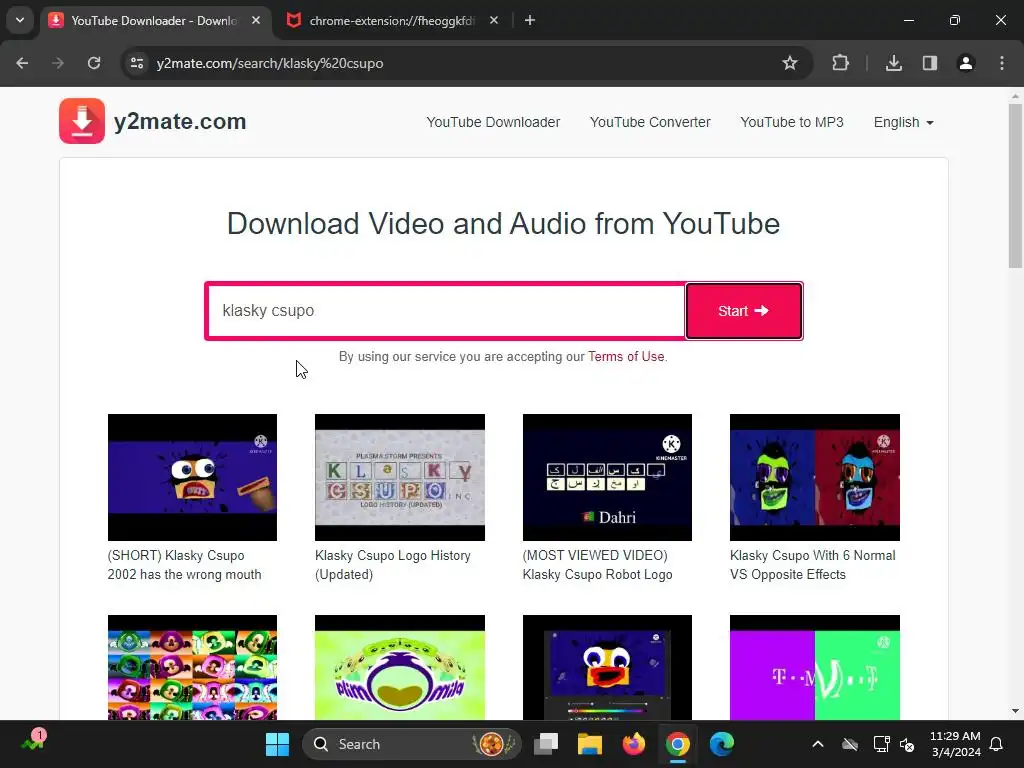Viewport: 1024px width, 768px height.
Task: Open thumbnail for 6 Normal VS Opposite Effects
Action: coord(814,477)
